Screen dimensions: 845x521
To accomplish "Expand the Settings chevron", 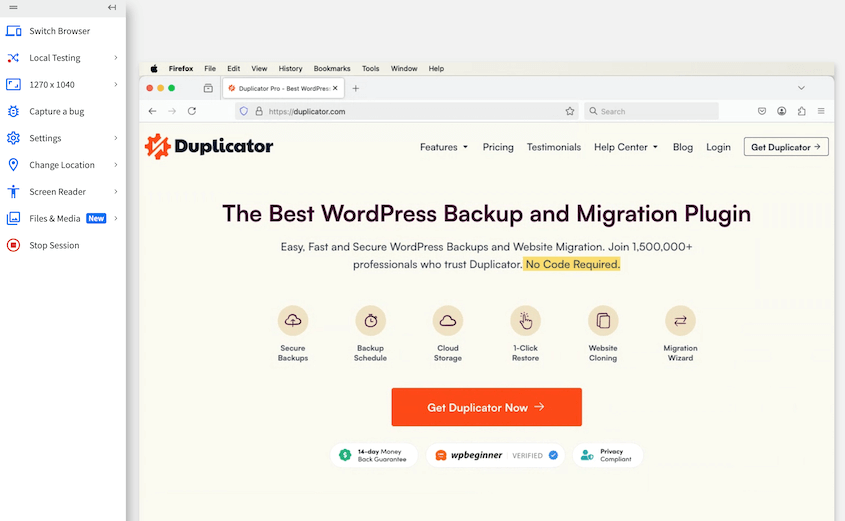I will 116,138.
